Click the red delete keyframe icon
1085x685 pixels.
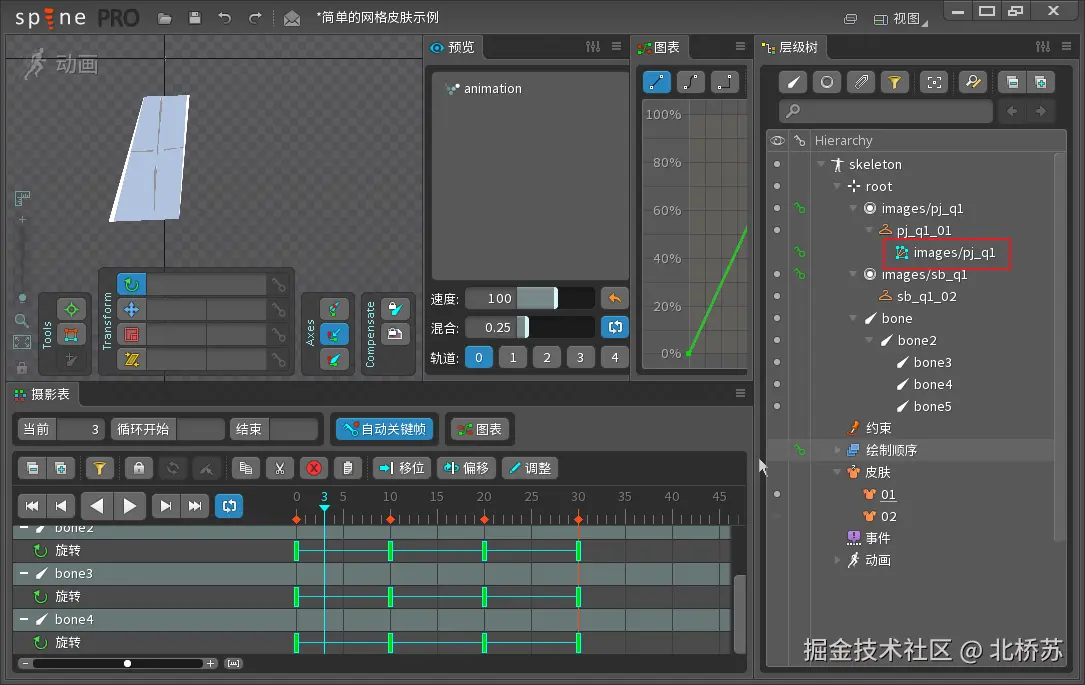[x=314, y=468]
